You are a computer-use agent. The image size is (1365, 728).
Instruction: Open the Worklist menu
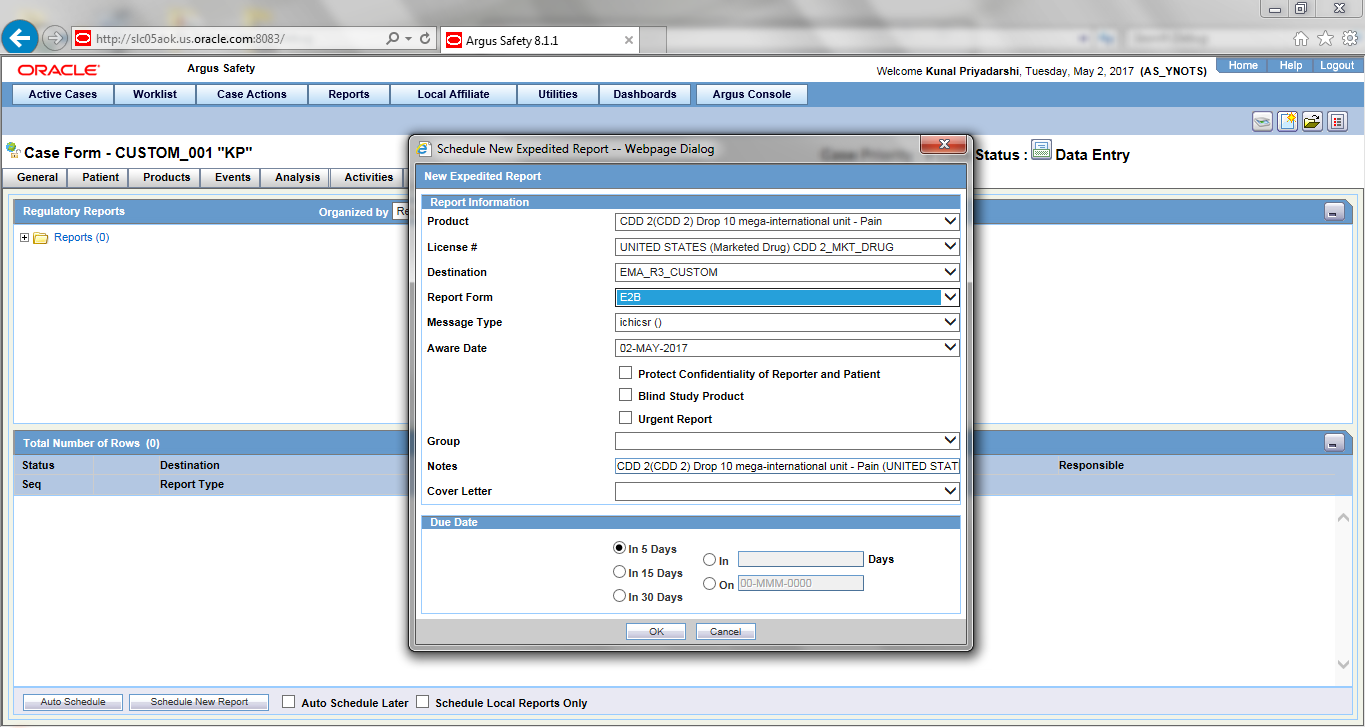pyautogui.click(x=155, y=94)
